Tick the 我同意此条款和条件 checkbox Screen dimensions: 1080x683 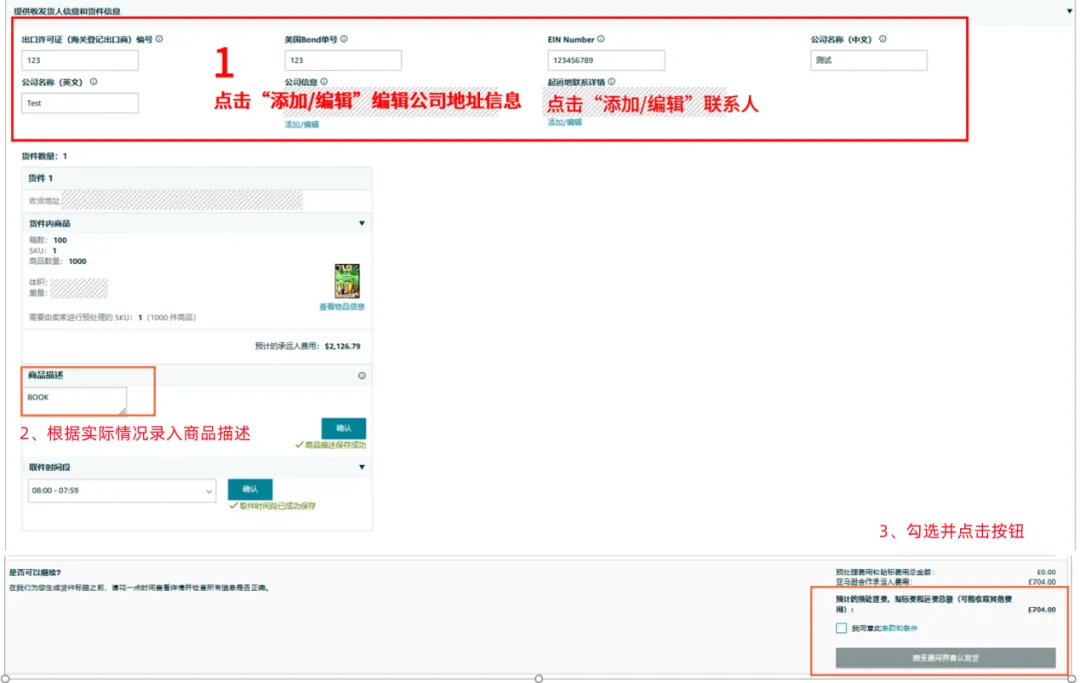pos(841,628)
